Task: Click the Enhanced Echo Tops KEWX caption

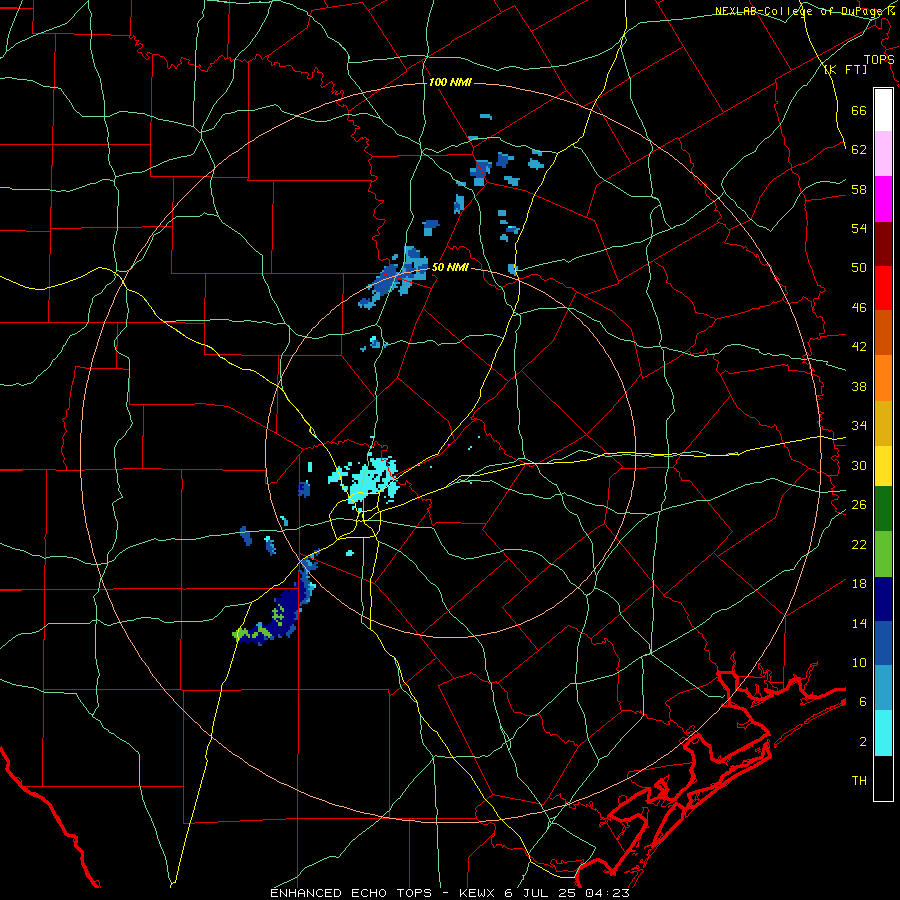Action: (449, 893)
